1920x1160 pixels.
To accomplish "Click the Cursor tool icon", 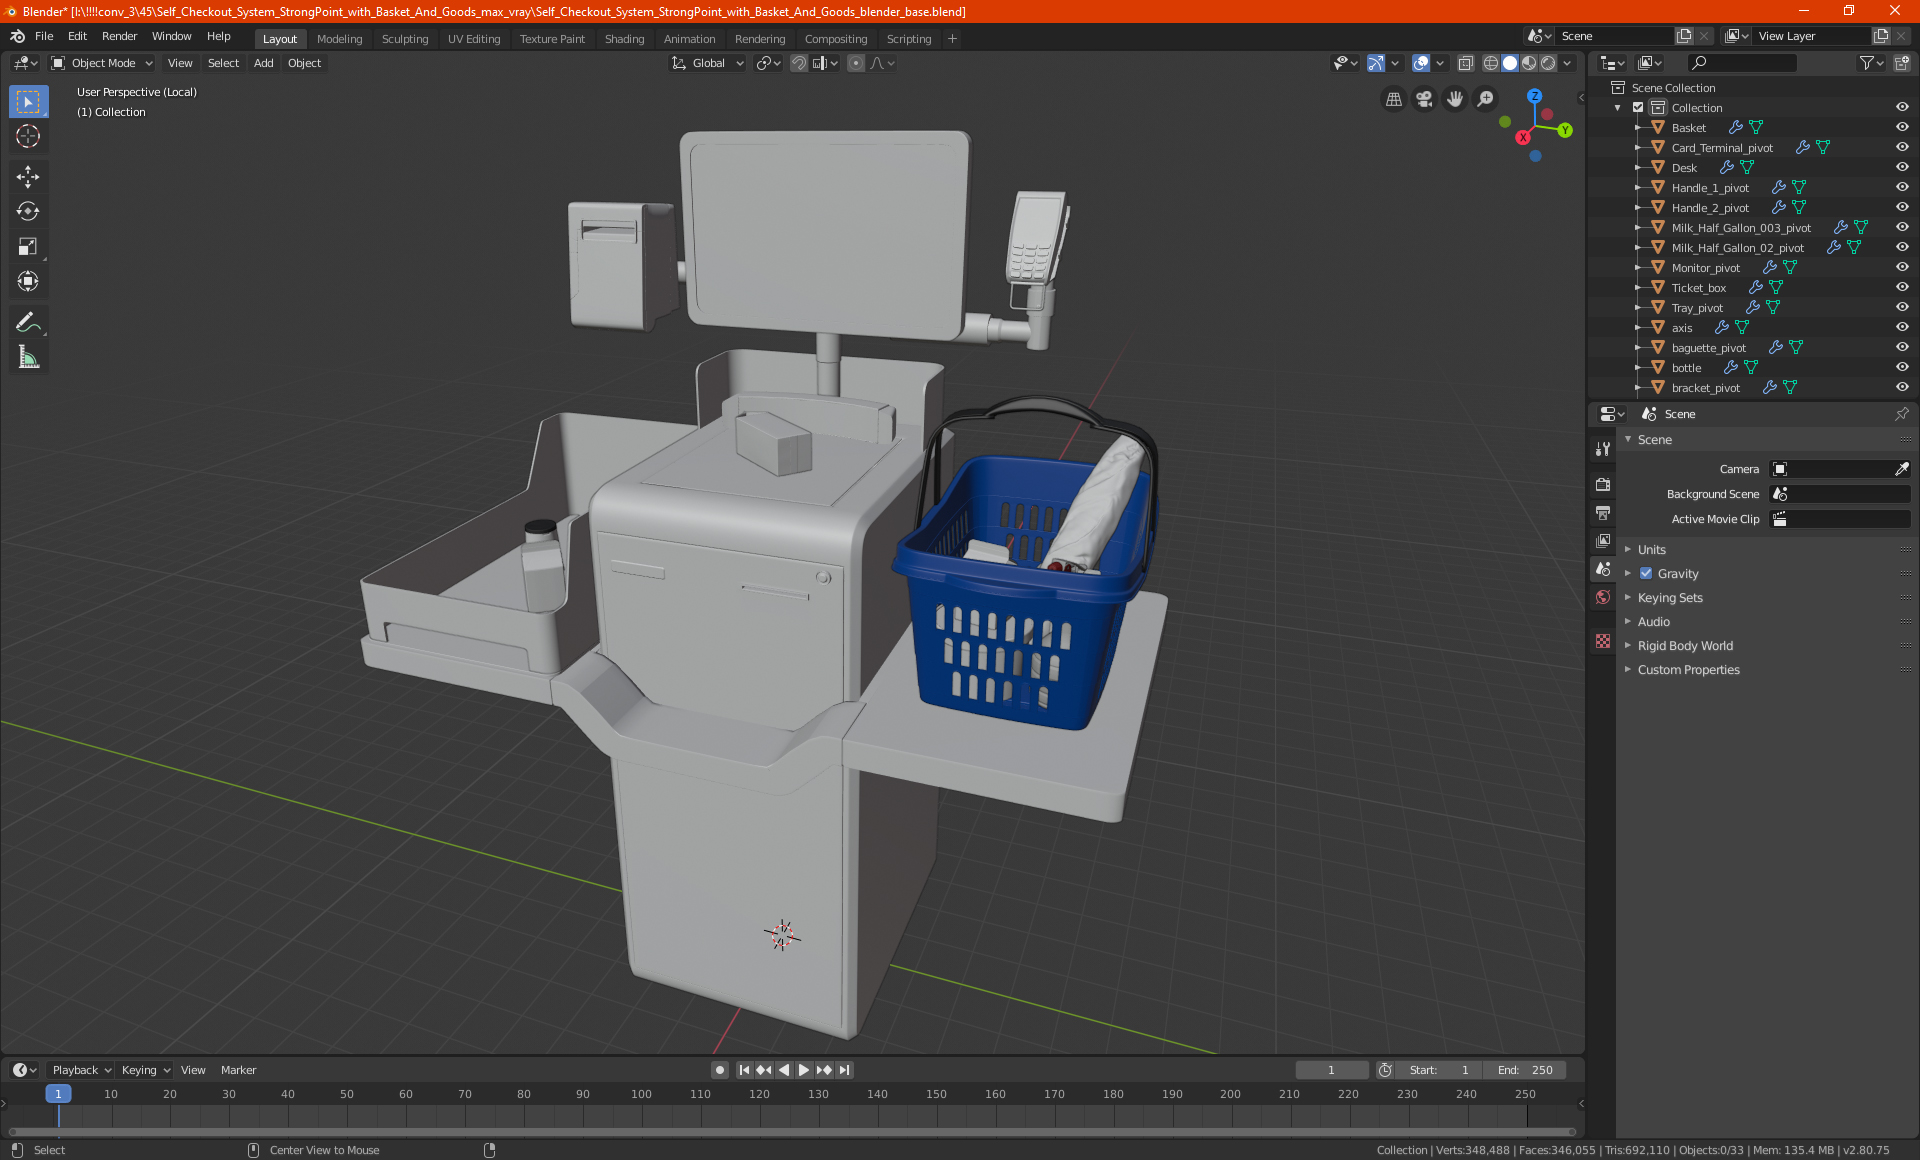I will point(28,136).
